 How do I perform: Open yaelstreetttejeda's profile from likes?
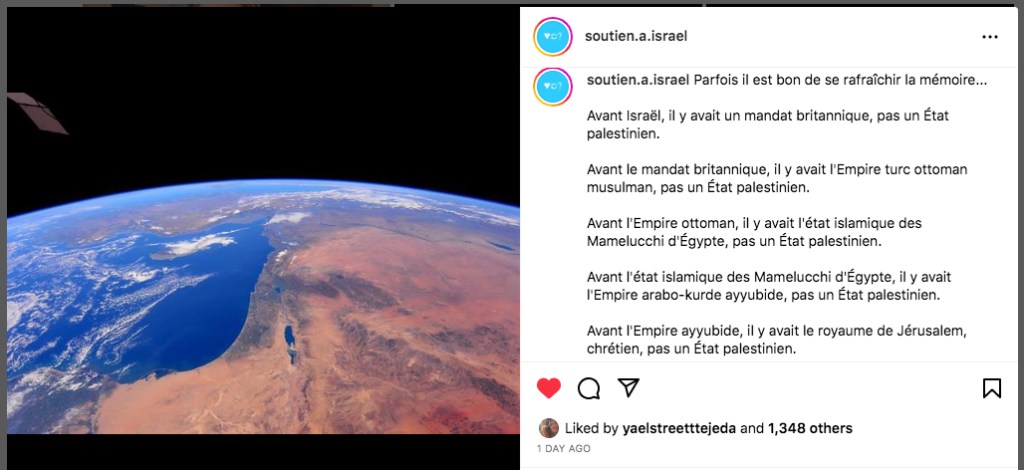click(x=679, y=428)
